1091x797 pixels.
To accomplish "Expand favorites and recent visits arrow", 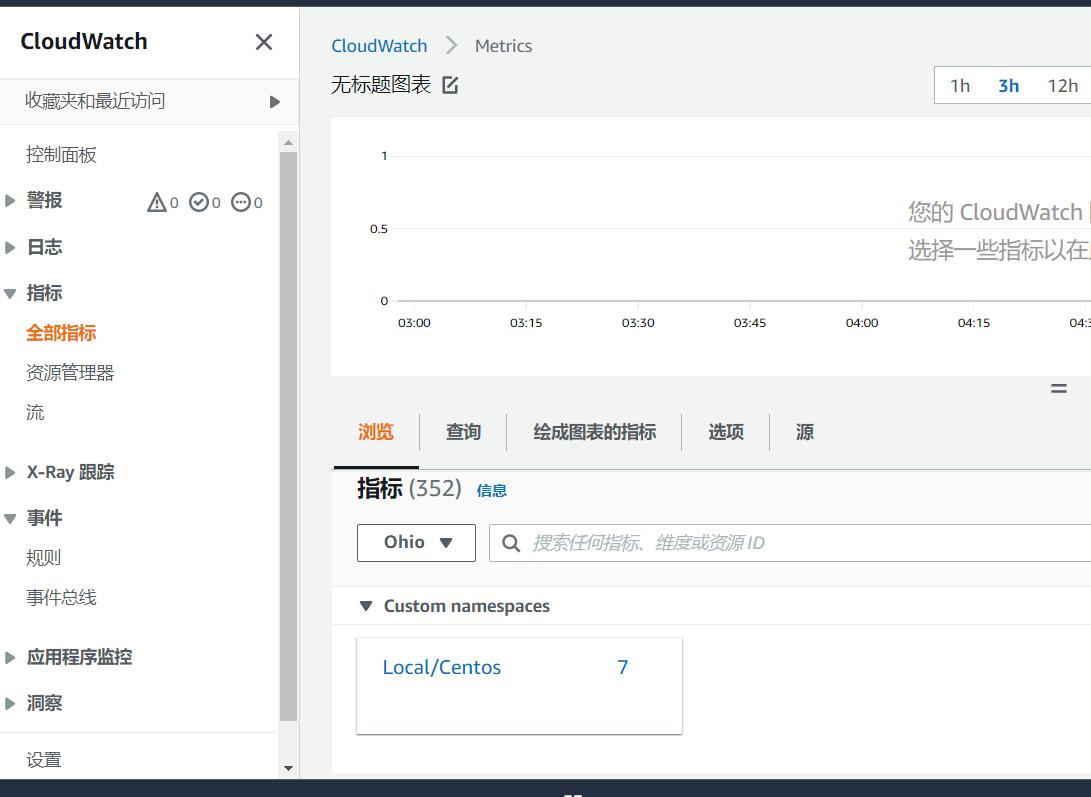I will point(275,102).
